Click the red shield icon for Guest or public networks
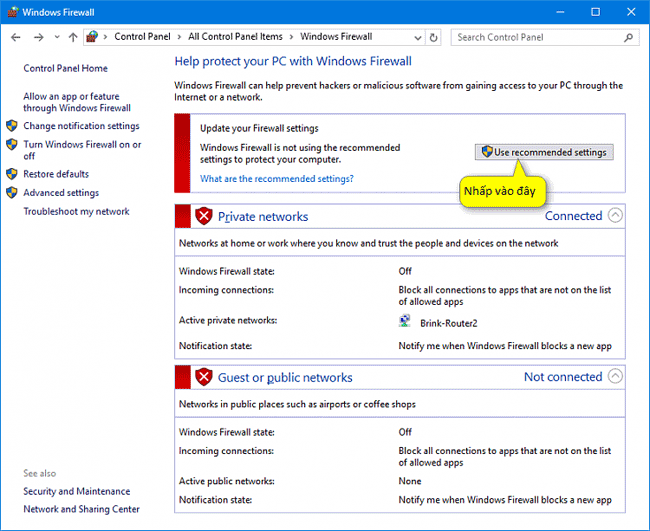650x531 pixels. pyautogui.click(x=204, y=377)
